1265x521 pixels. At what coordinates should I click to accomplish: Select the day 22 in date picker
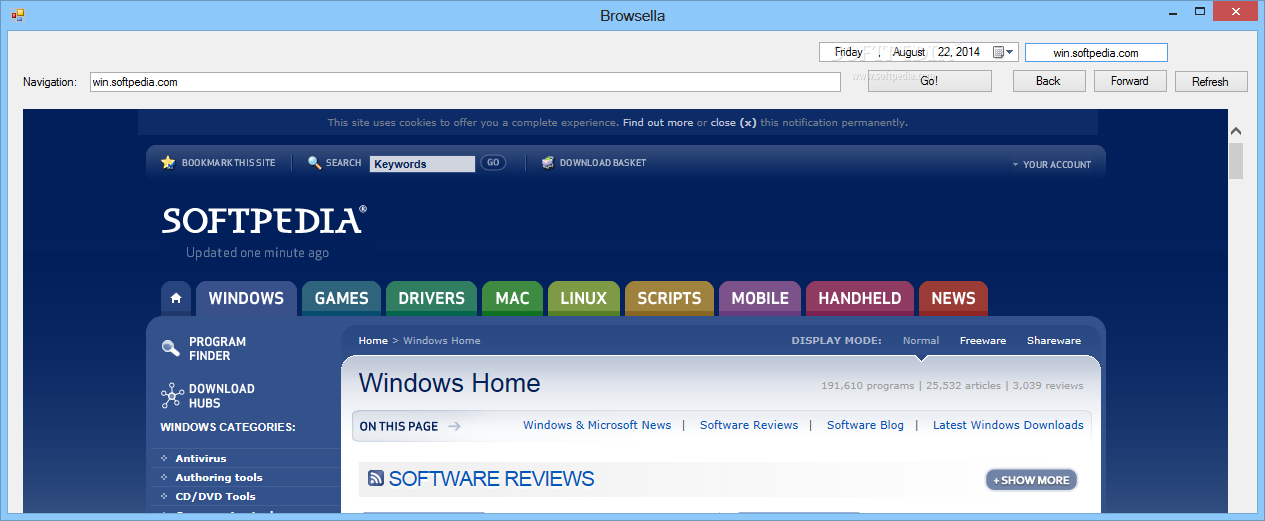[x=945, y=52]
